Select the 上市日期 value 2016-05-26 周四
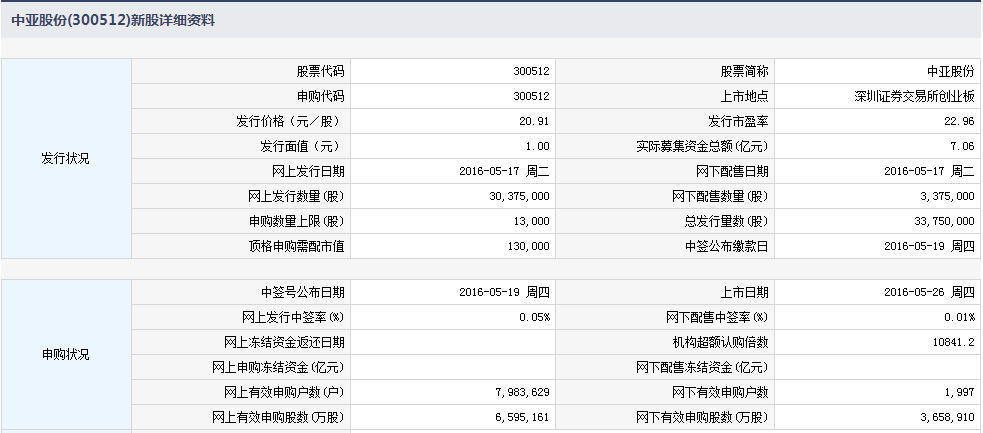The height and width of the screenshot is (433, 983). (x=929, y=293)
